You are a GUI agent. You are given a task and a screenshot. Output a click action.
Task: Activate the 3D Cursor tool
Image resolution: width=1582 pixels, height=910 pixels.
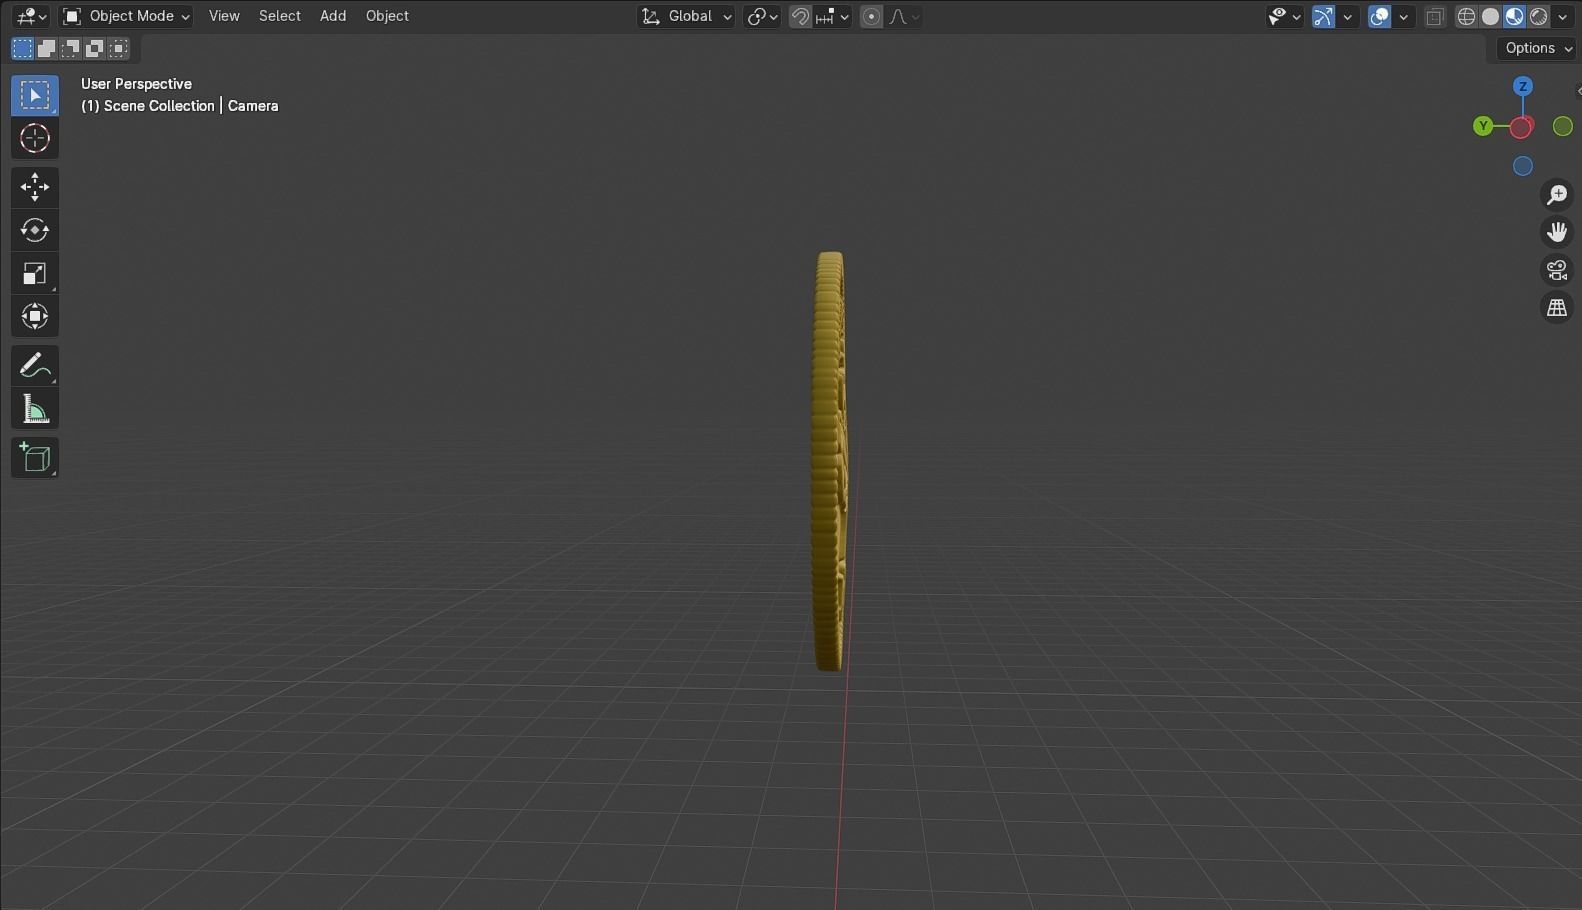click(x=35, y=139)
